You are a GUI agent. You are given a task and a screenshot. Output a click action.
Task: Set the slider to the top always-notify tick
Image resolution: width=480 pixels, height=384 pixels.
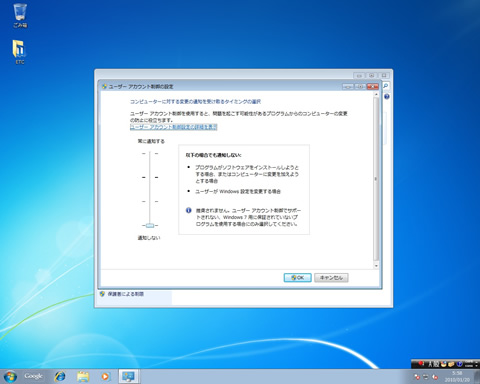coord(150,154)
